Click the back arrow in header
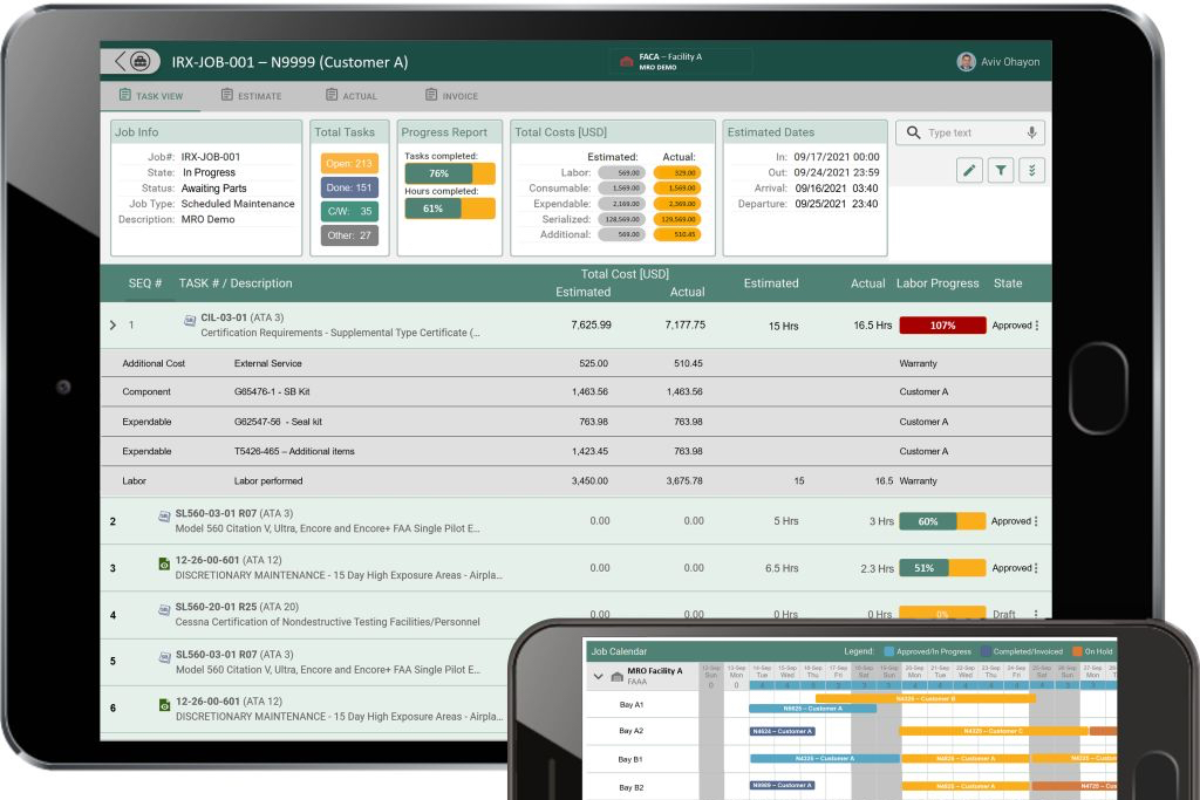The width and height of the screenshot is (1200, 800). click(x=120, y=61)
